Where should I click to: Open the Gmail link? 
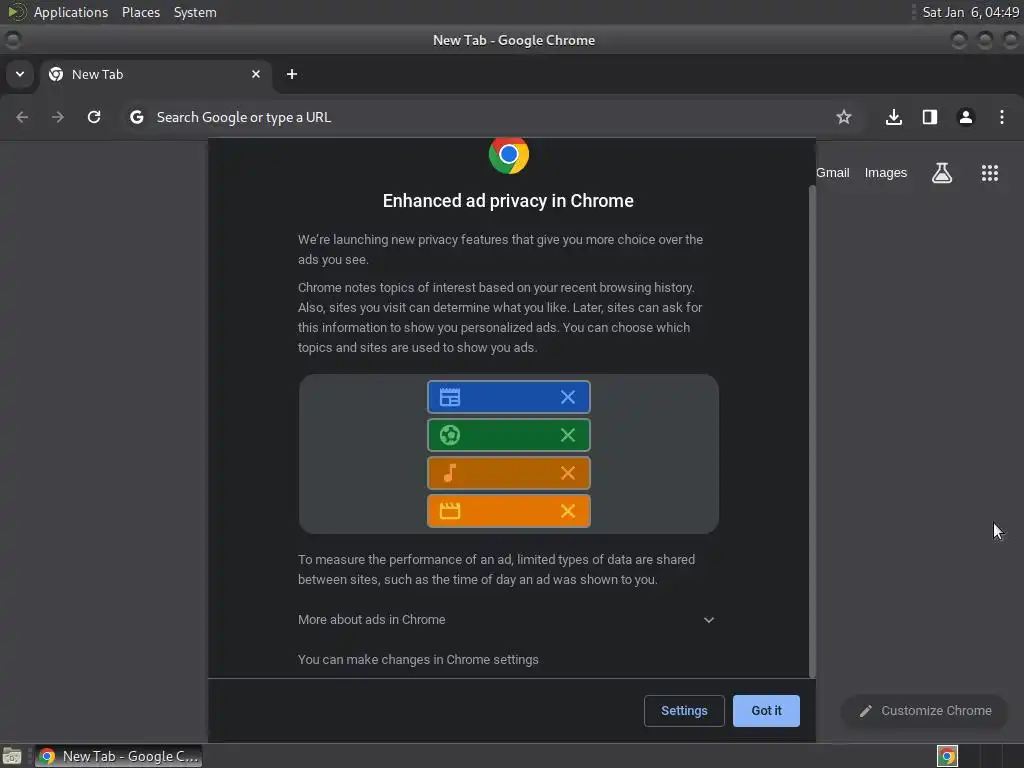pos(833,173)
